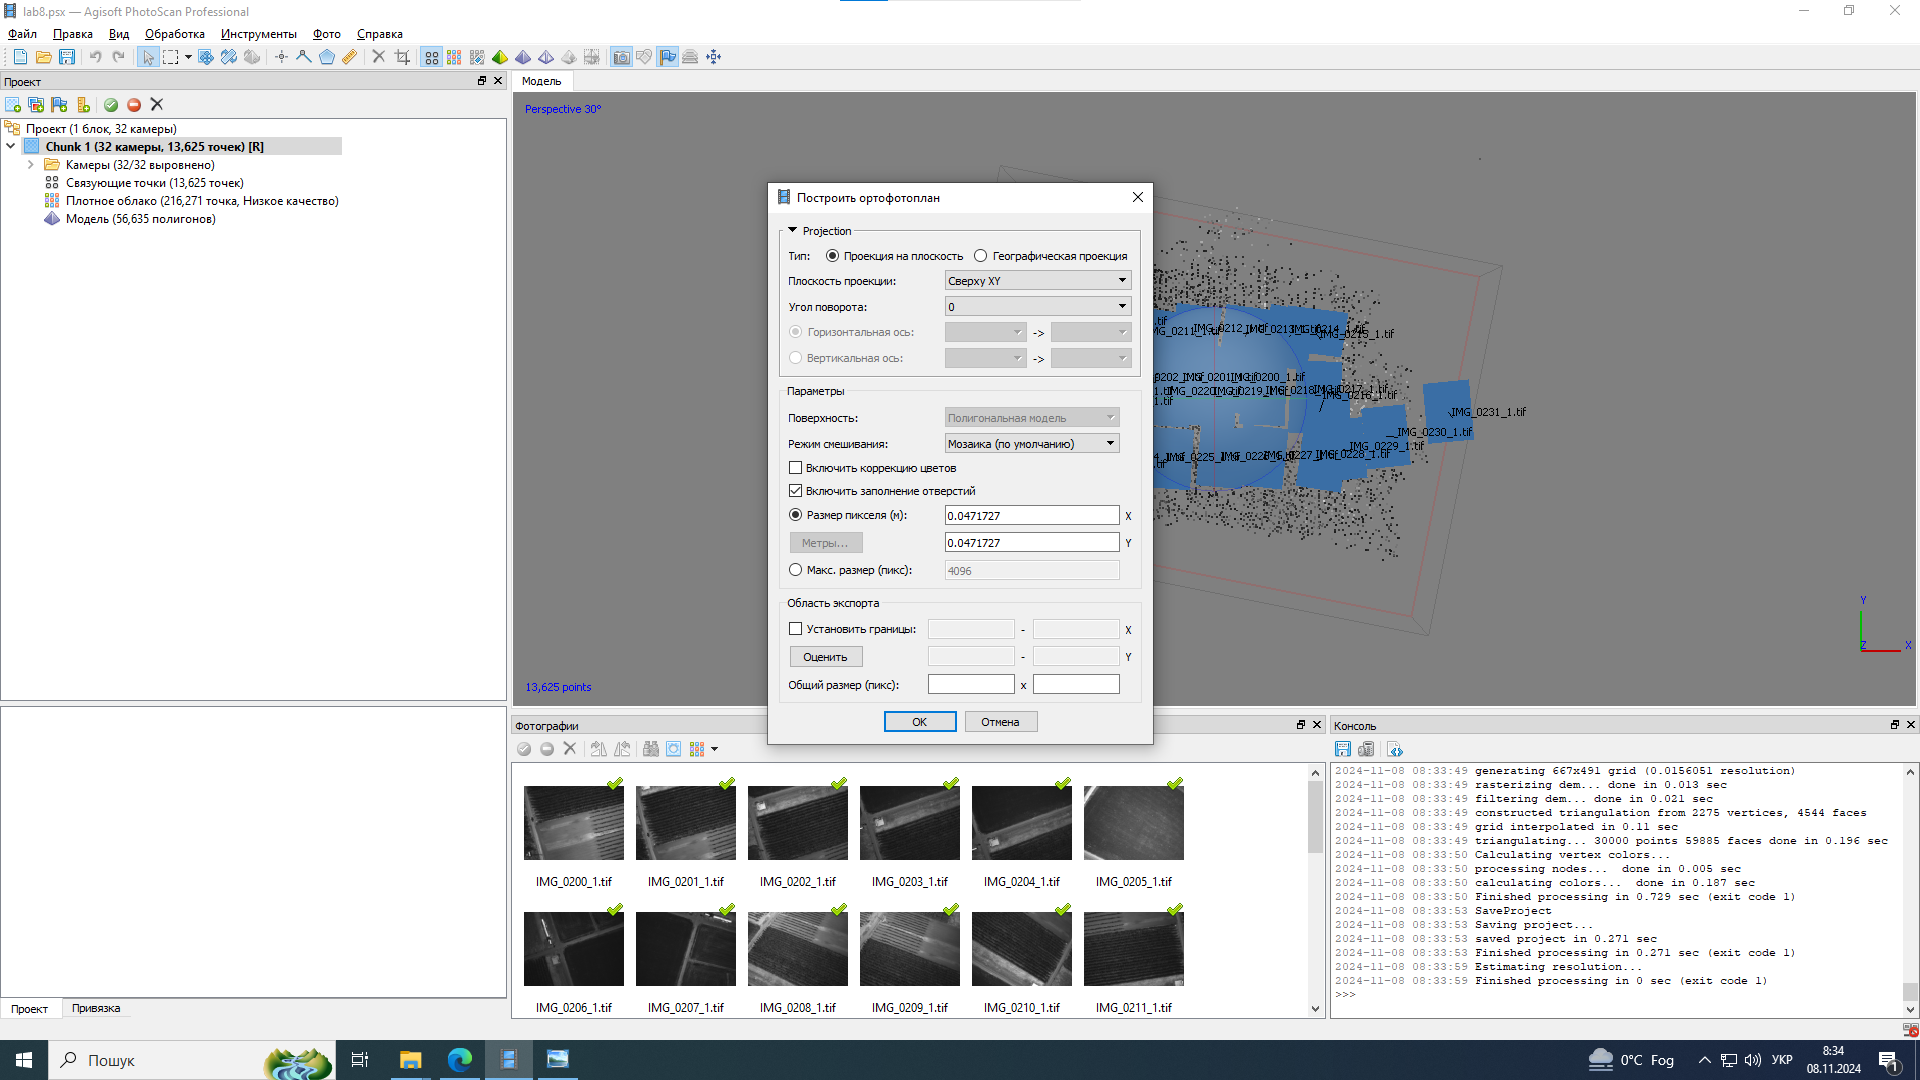The width and height of the screenshot is (1920, 1080).
Task: Switch to the Привязка tab
Action: tap(96, 1008)
